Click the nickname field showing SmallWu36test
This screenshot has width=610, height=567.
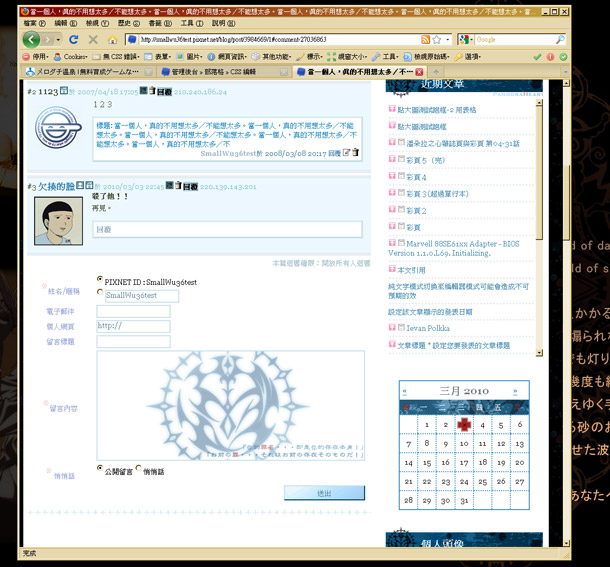[142, 296]
